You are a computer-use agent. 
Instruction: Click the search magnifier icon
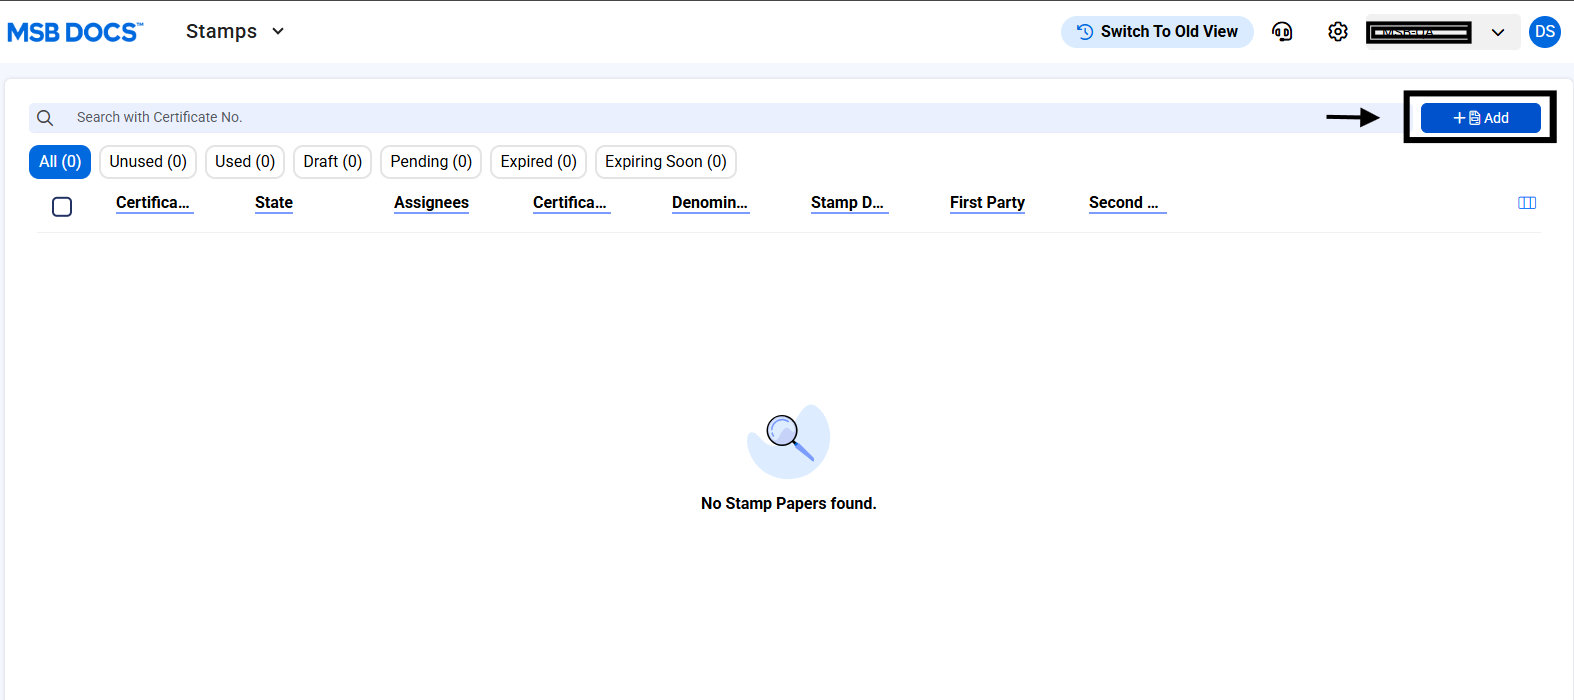(x=45, y=118)
